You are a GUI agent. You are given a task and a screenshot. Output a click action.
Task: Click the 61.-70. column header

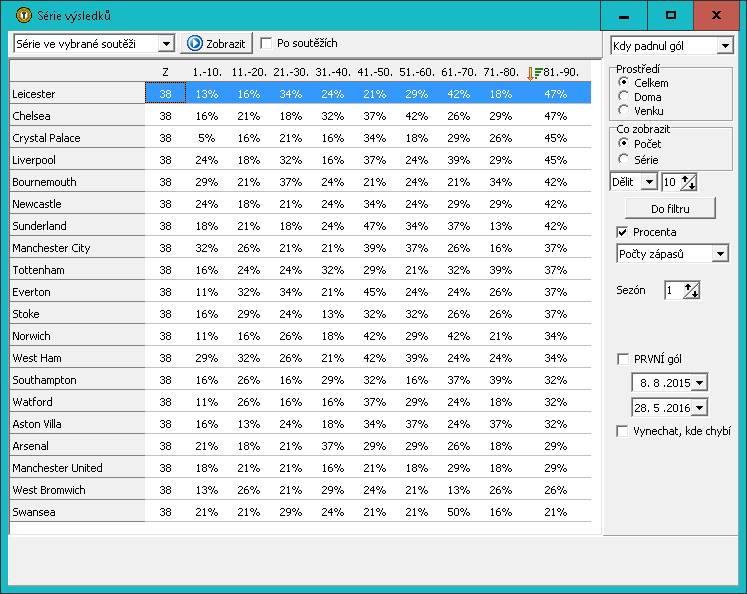(458, 72)
